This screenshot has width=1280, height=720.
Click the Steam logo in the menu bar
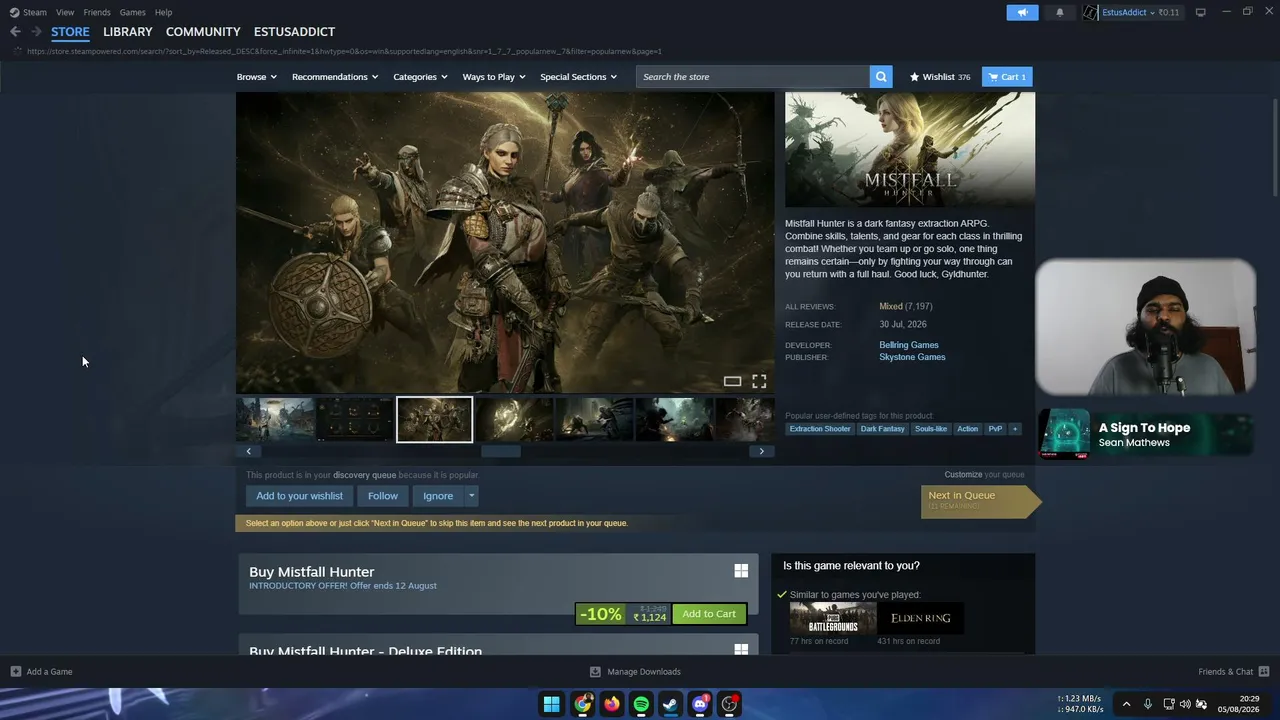pyautogui.click(x=14, y=12)
